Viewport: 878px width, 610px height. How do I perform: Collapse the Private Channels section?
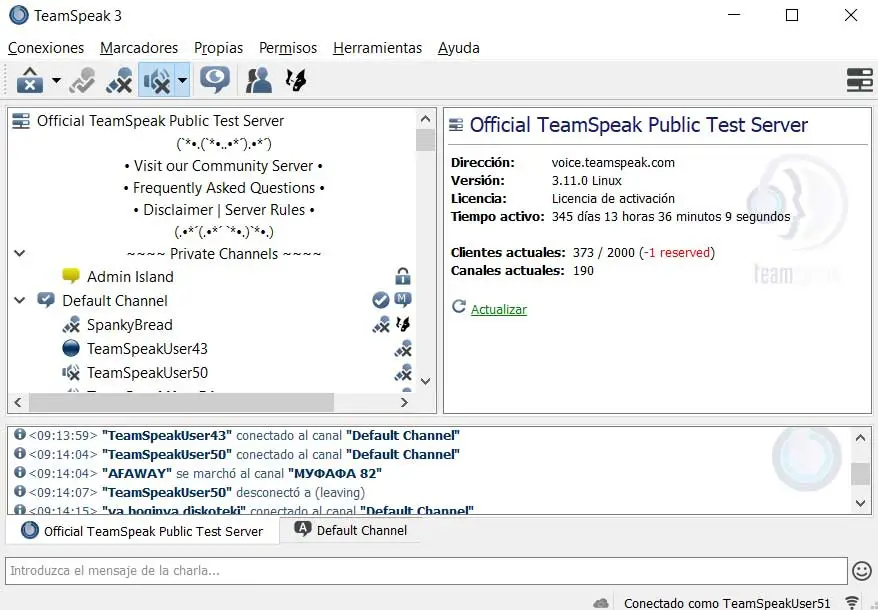[x=20, y=253]
